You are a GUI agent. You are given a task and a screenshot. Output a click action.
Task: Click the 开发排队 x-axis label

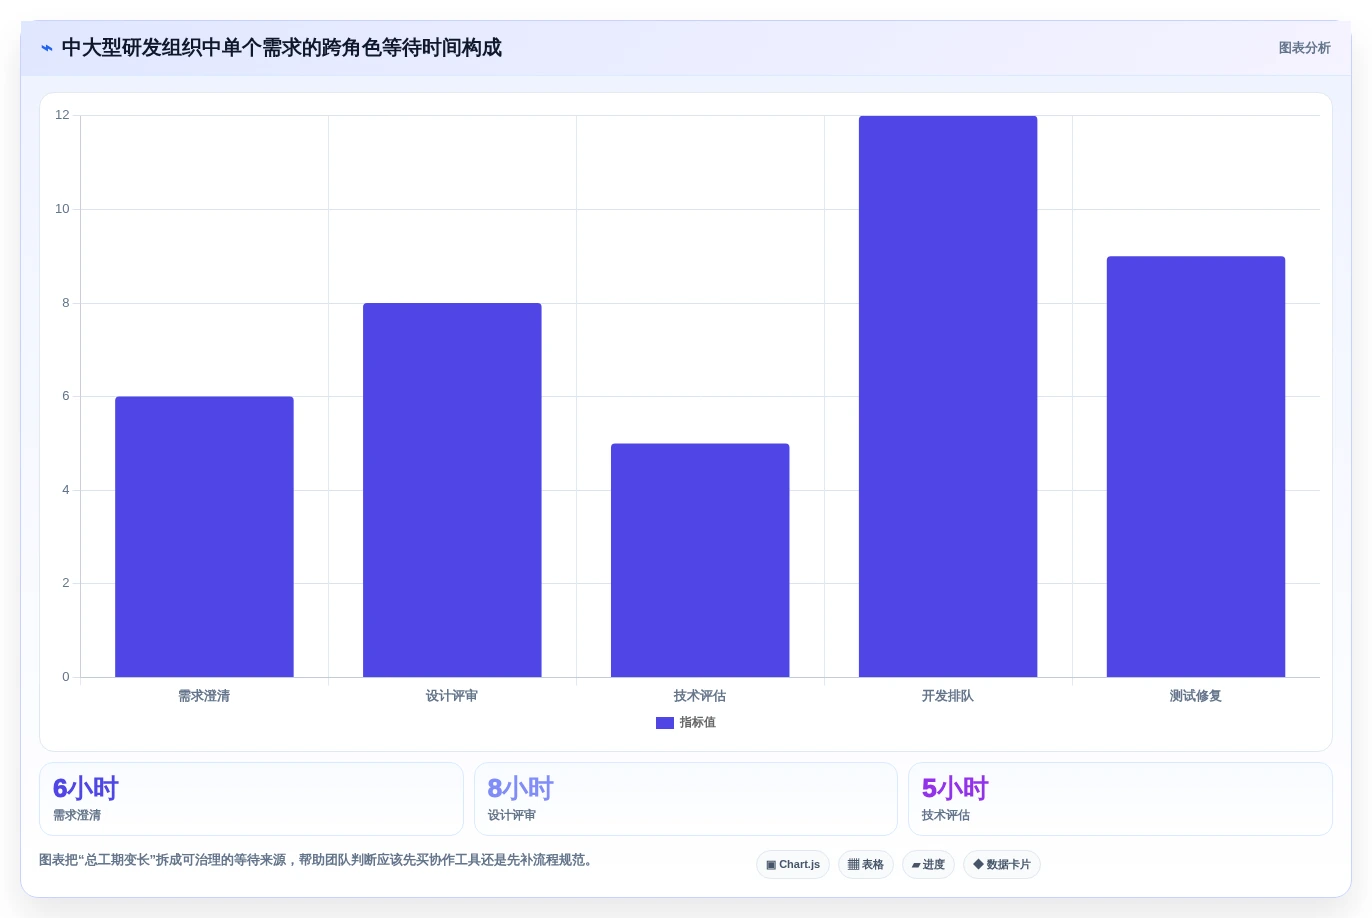click(948, 696)
